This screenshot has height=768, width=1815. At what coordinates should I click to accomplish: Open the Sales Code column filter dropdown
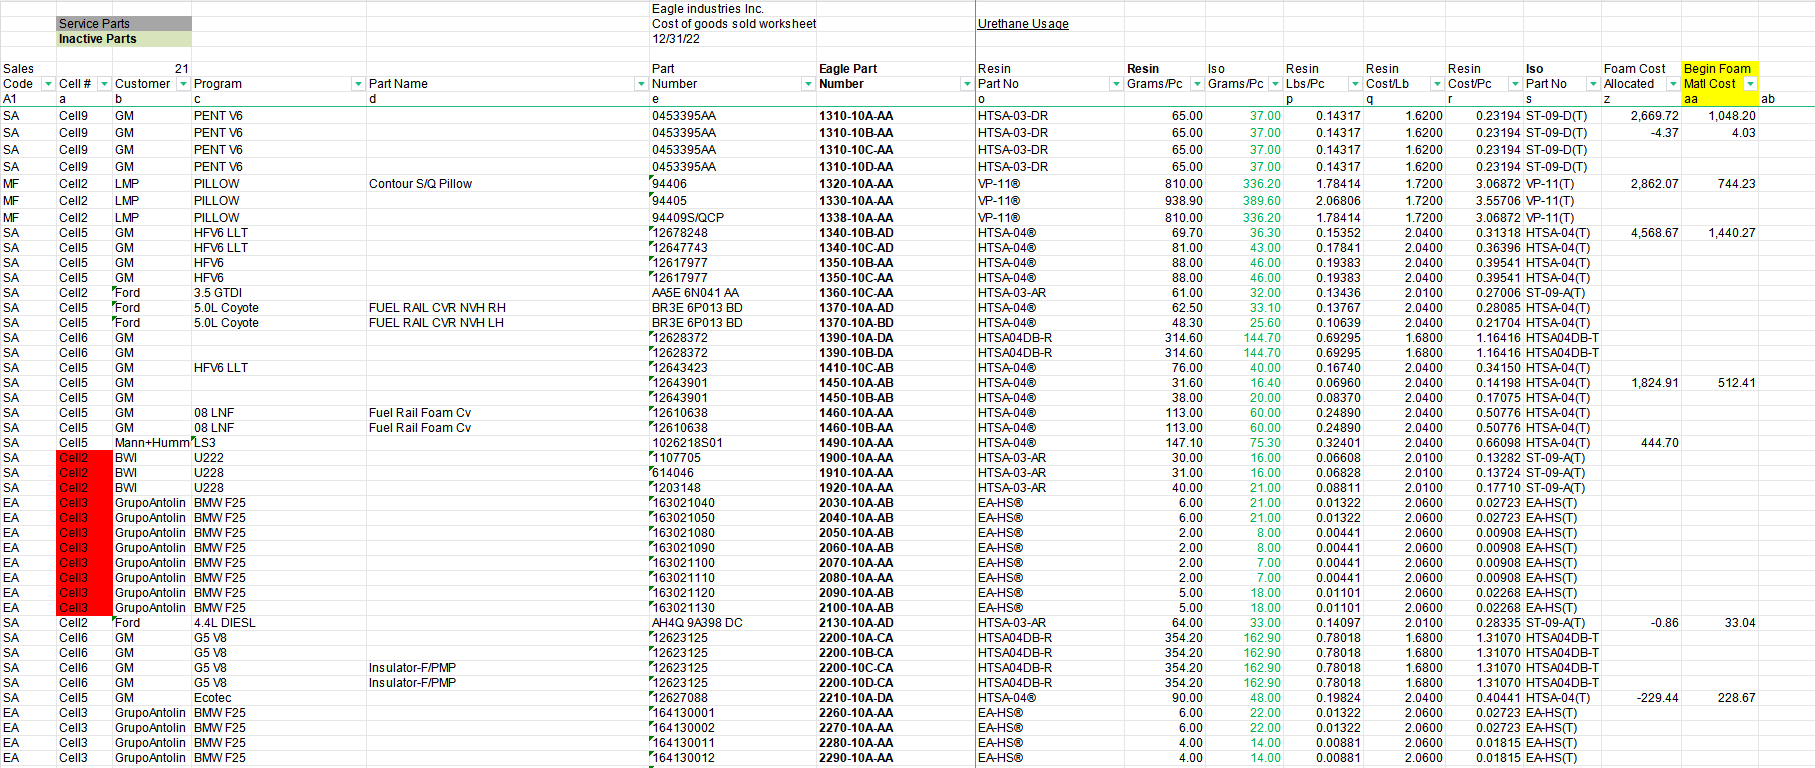tap(47, 84)
